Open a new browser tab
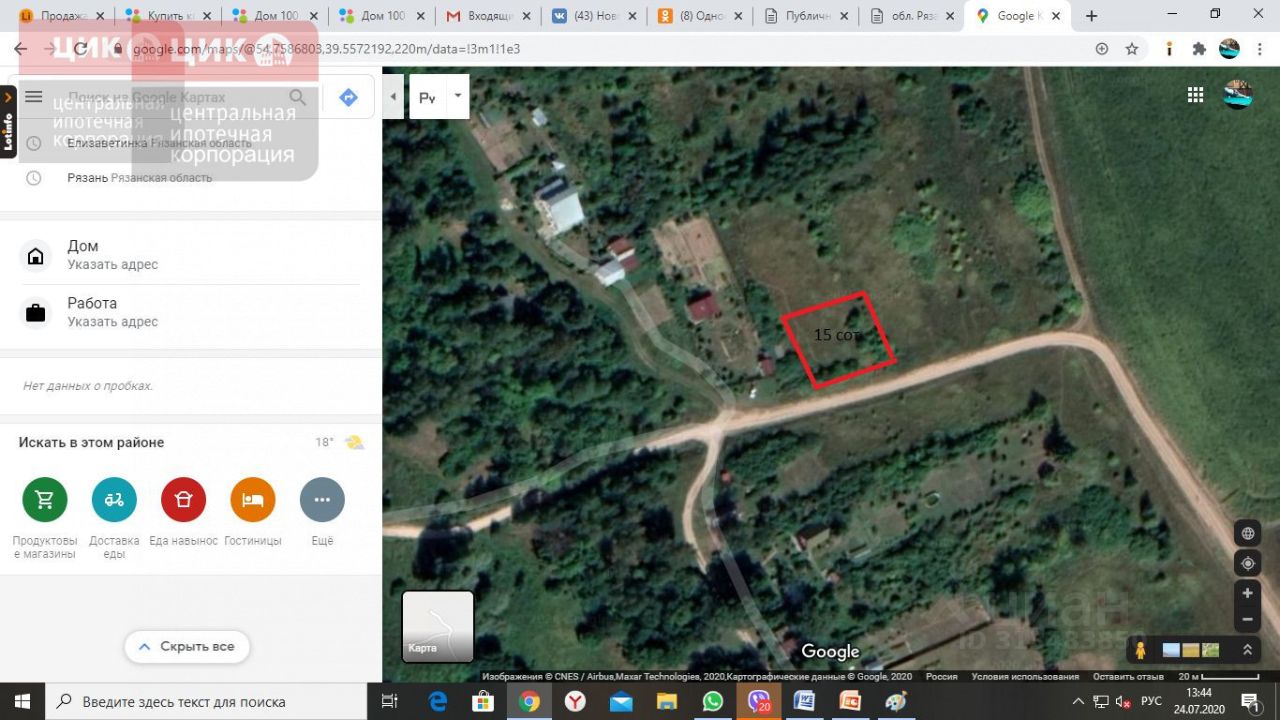The image size is (1280, 720). coord(1091,16)
